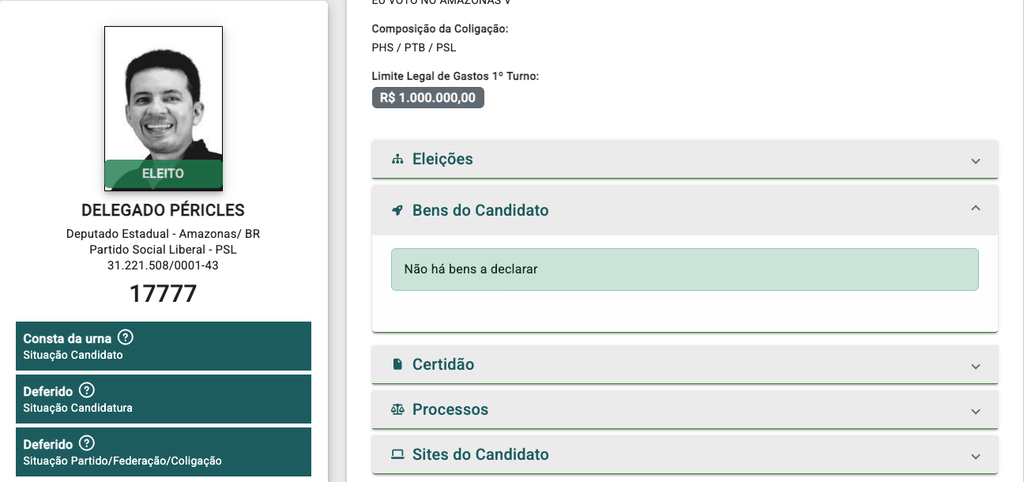Viewport: 1024px width, 482px height.
Task: Click the laptop icon beside Sites do Candidato
Action: click(397, 455)
